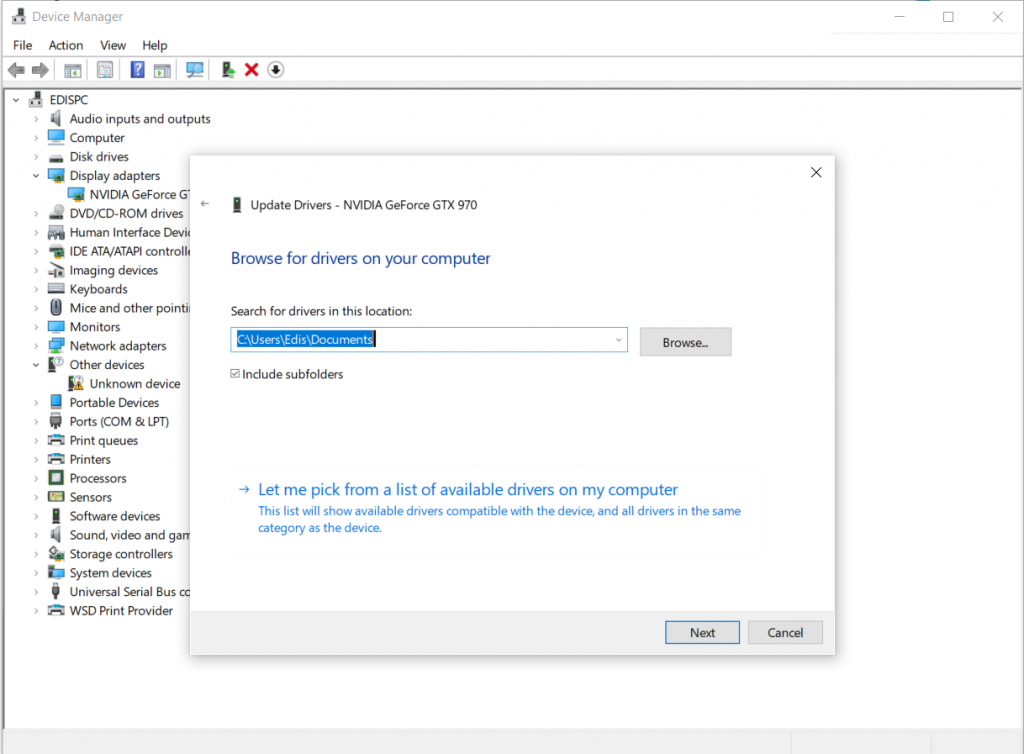Viewport: 1024px width, 754px height.
Task: Open the Properties toolbar icon
Action: [x=104, y=70]
